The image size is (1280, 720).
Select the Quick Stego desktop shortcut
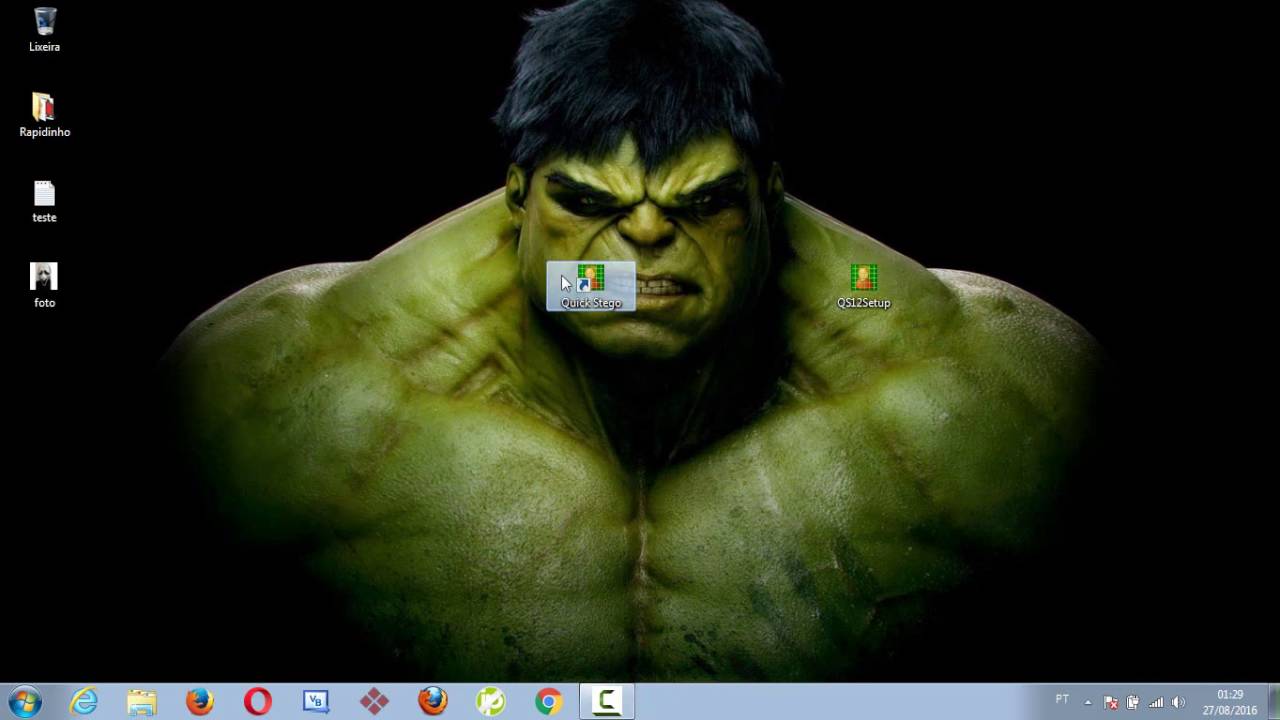tap(590, 286)
